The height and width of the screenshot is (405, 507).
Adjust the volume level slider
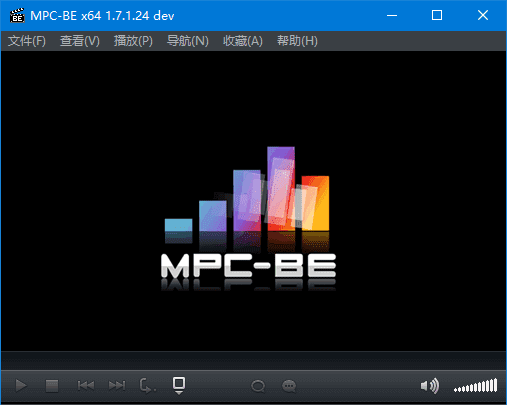pos(475,386)
